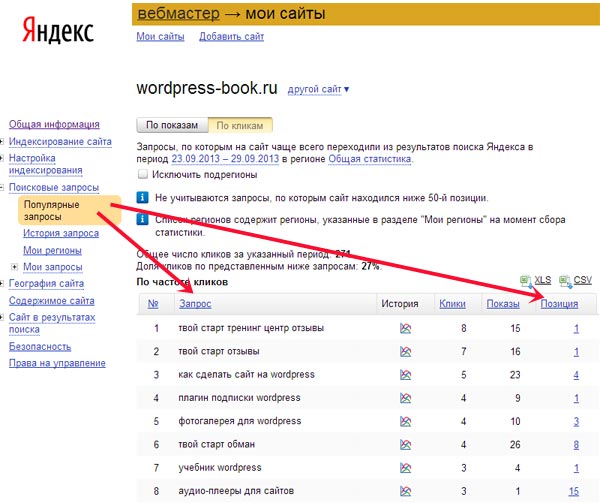This screenshot has width=600, height=503.
Task: Change period '23.09.2013 – 29.09.2013'
Action: coord(225,158)
